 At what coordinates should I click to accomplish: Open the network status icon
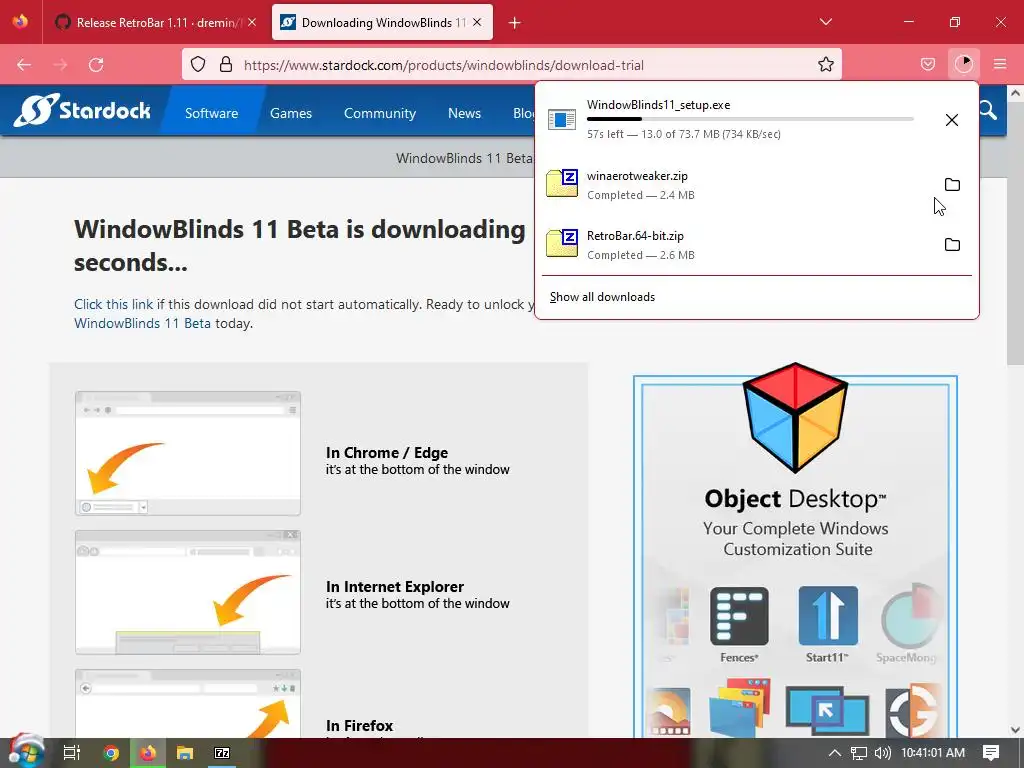859,753
